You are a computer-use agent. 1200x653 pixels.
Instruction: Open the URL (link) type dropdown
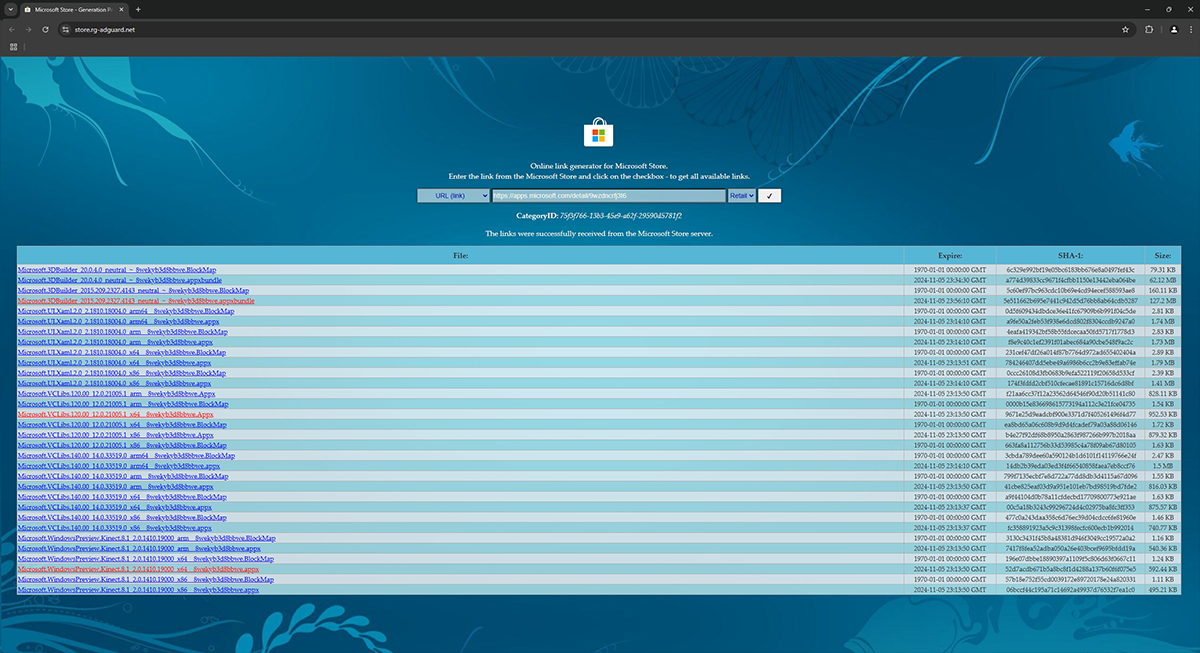click(453, 196)
